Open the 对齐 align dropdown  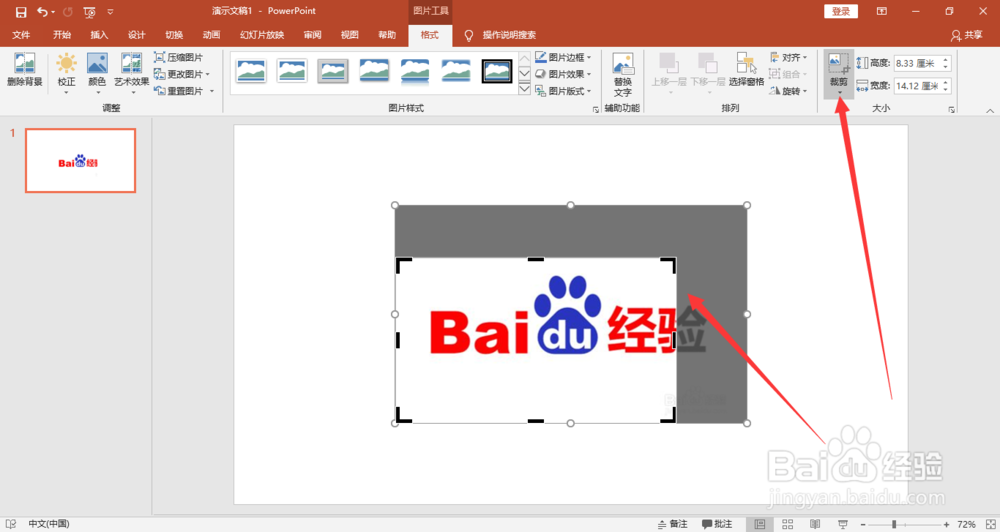point(788,57)
